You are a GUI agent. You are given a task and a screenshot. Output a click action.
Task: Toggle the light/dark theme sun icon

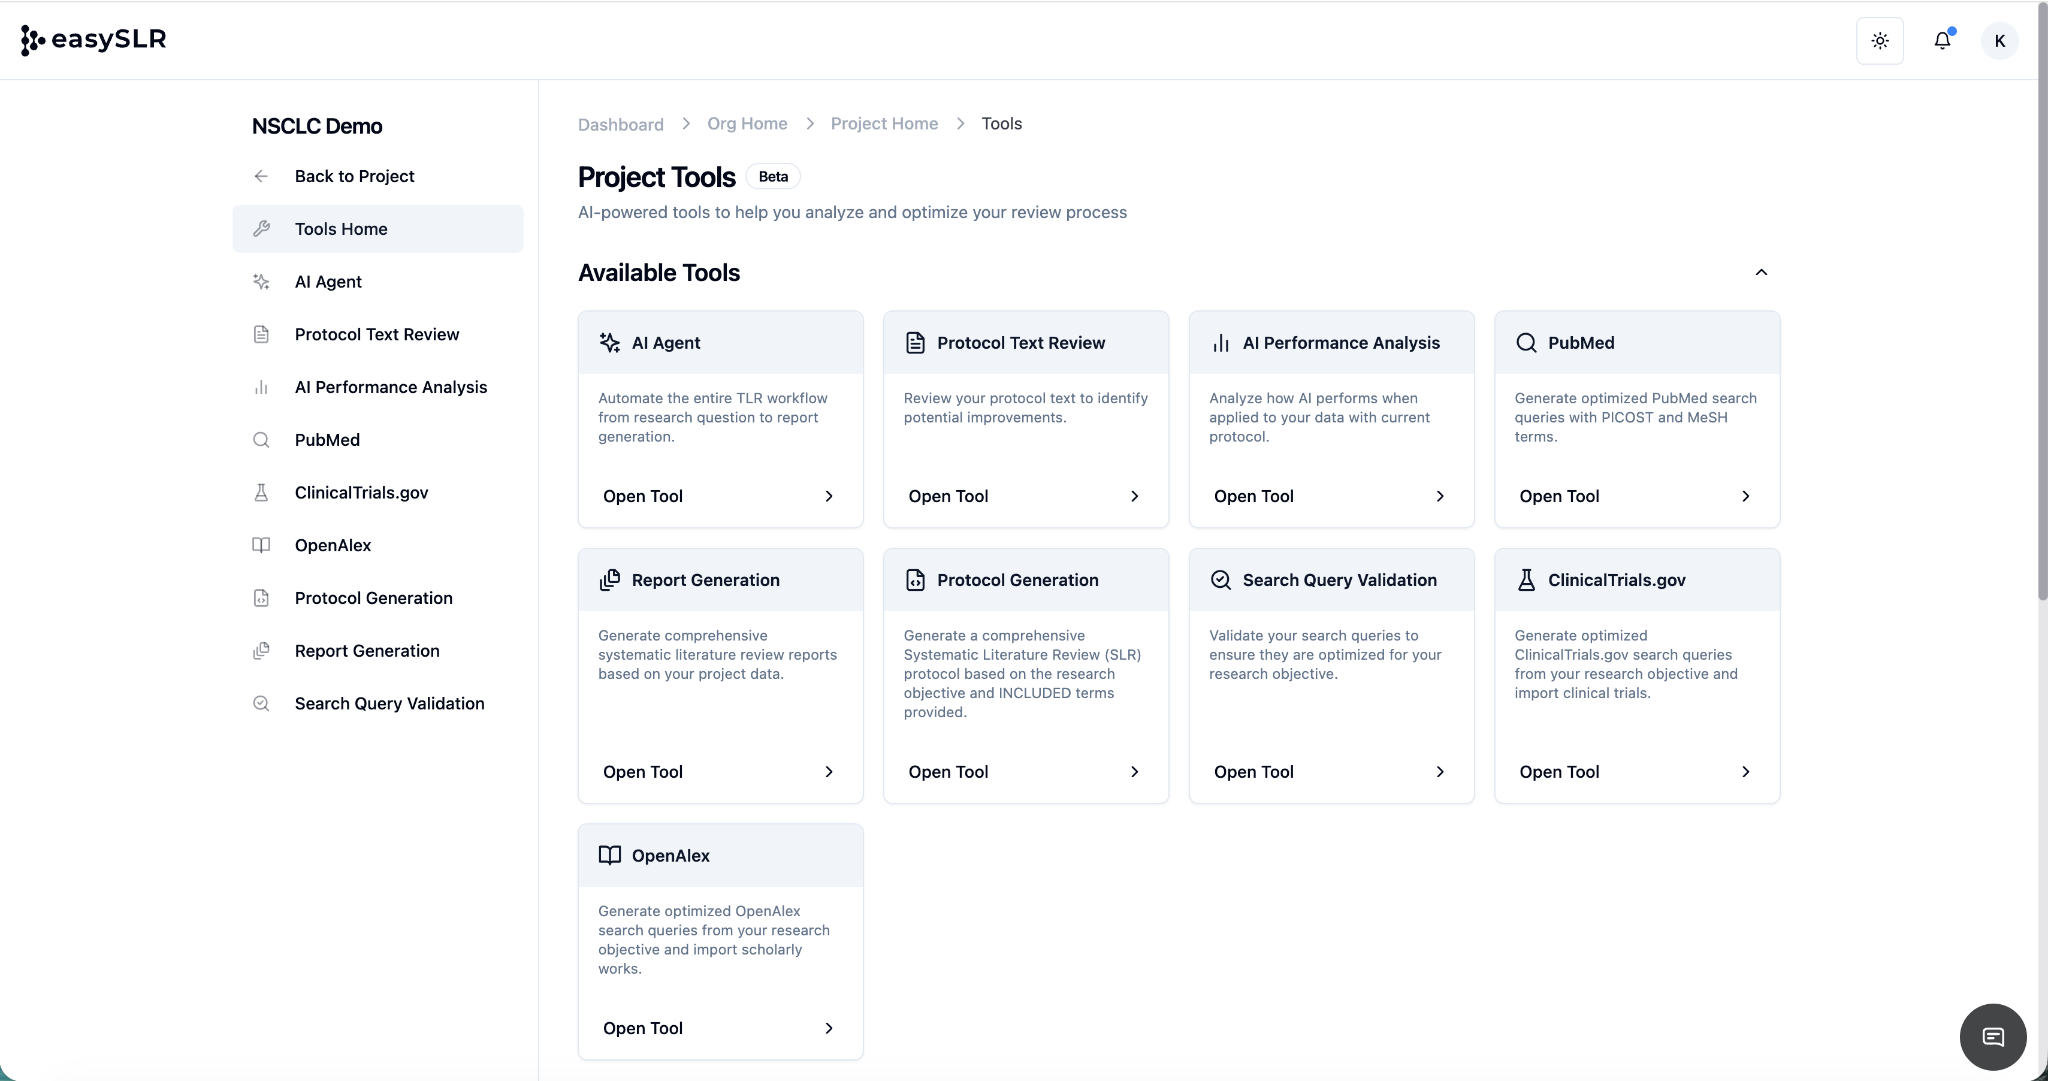click(1880, 41)
